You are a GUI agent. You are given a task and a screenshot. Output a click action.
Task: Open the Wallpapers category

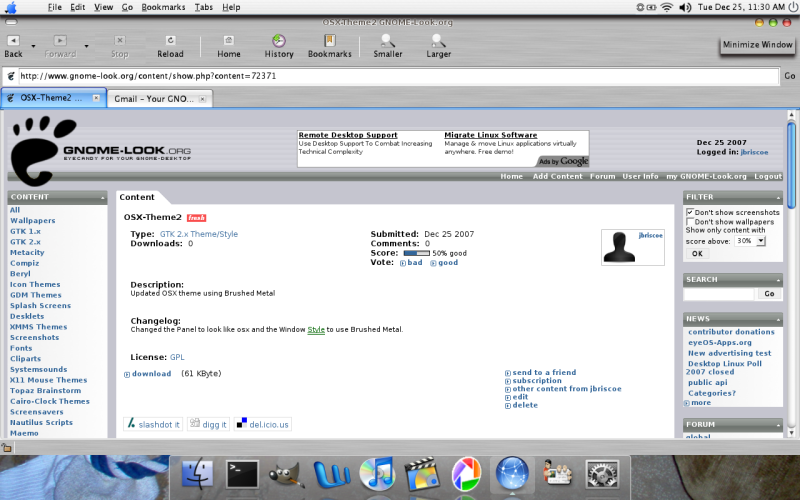click(33, 220)
